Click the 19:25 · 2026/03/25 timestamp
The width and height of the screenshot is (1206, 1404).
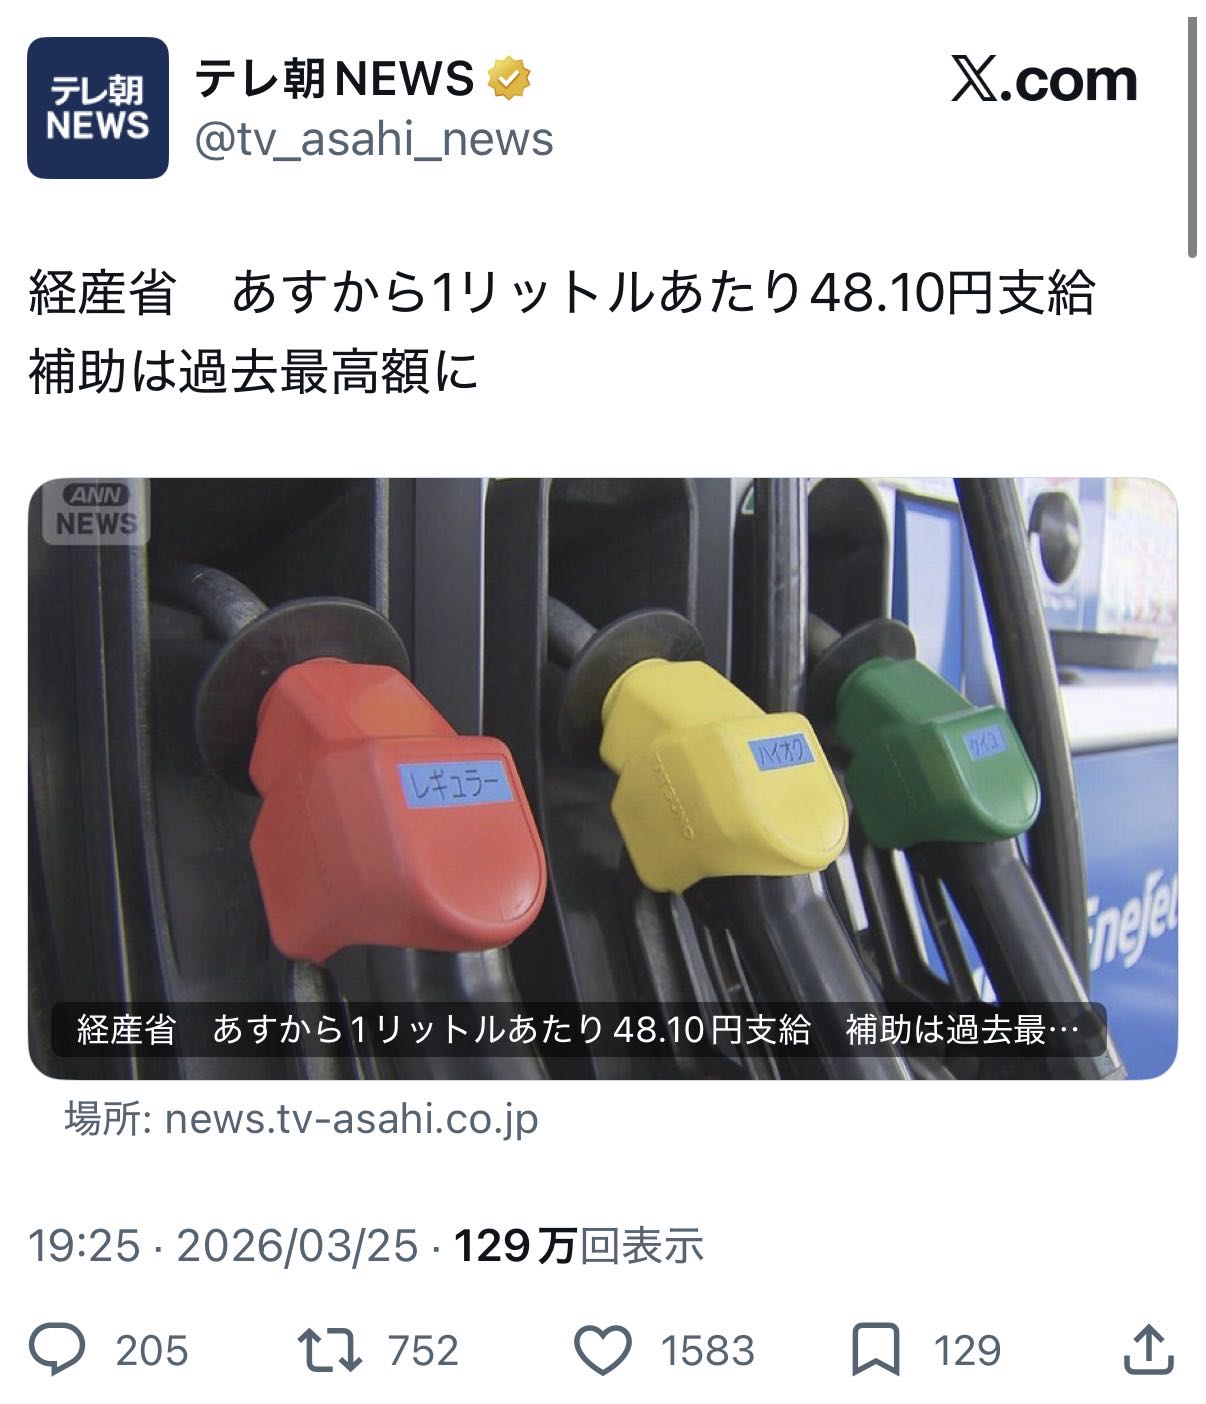pos(223,1246)
